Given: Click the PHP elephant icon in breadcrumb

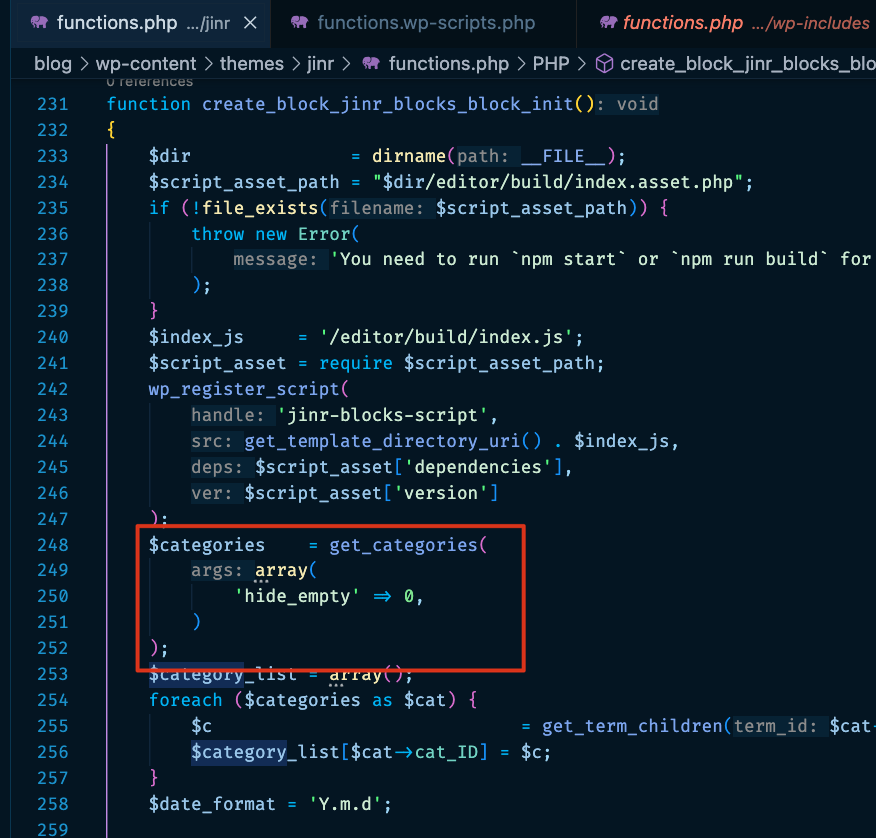Looking at the screenshot, I should 371,63.
